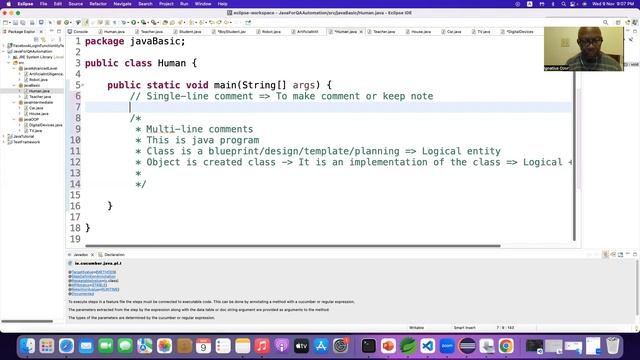Switch to the TV.java editor tab

coord(481,31)
